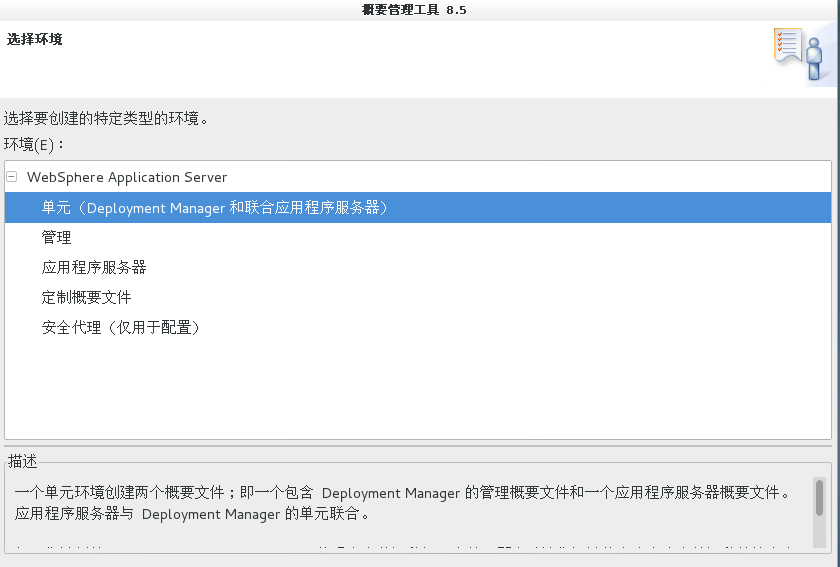840x567 pixels.
Task: Select WebSphere Application Server tree root
Action: click(127, 177)
